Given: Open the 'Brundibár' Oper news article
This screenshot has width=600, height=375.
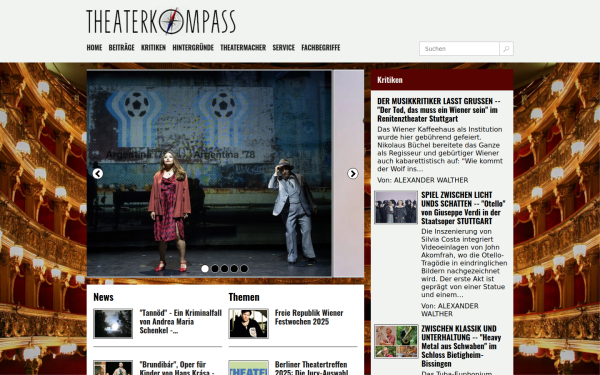Looking at the screenshot, I should [177, 368].
